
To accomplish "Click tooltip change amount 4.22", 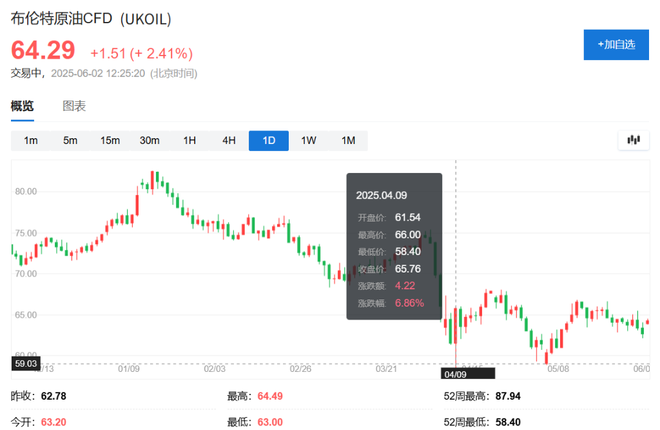I will [405, 286].
